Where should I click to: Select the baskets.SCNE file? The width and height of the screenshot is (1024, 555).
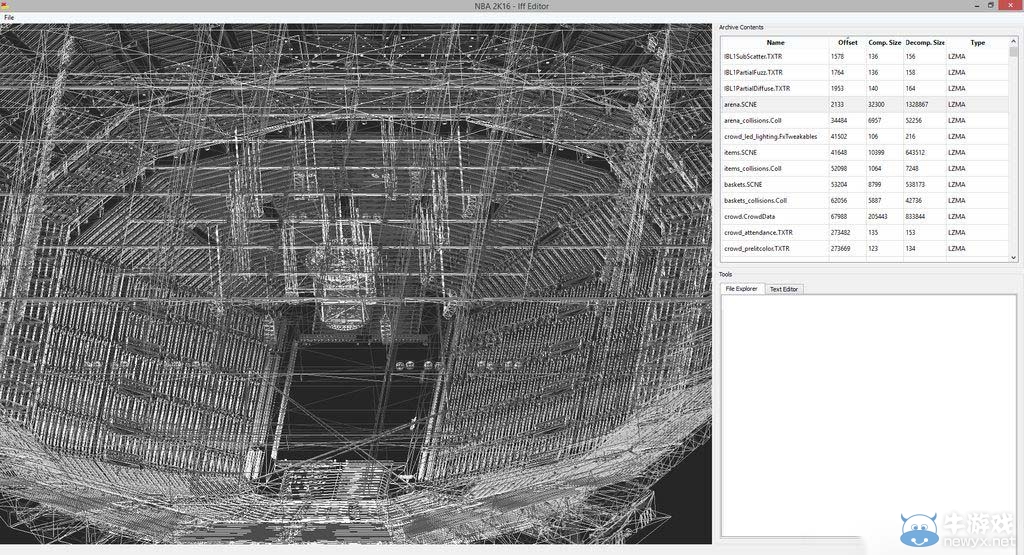pyautogui.click(x=865, y=185)
